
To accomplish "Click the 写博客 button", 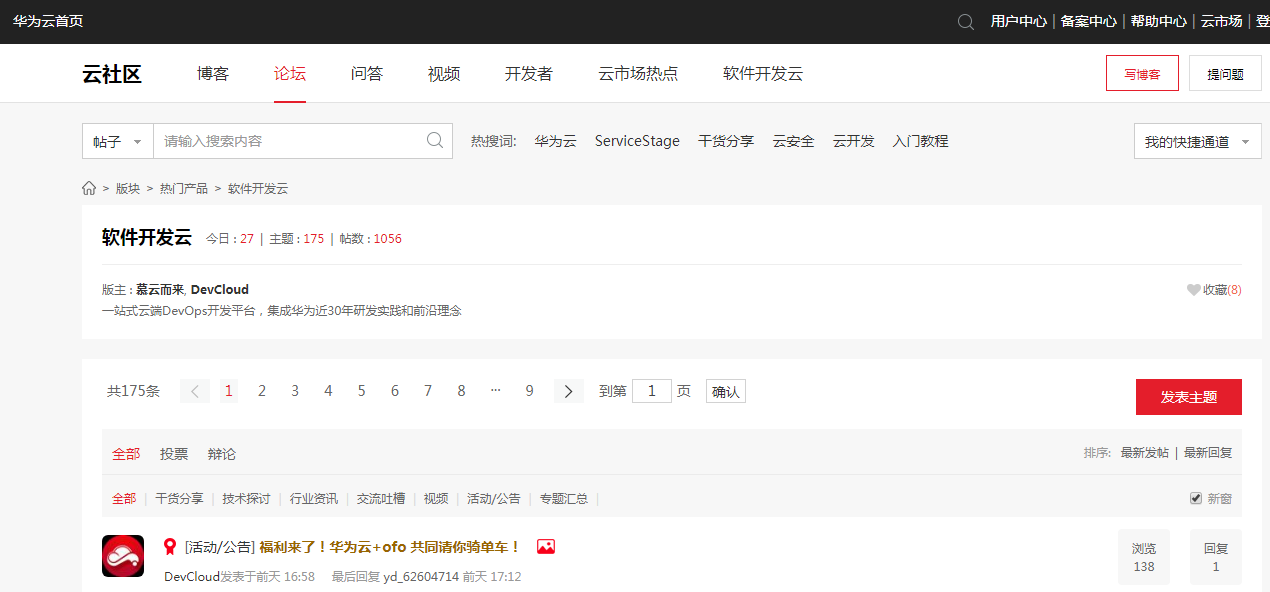I will (1142, 73).
